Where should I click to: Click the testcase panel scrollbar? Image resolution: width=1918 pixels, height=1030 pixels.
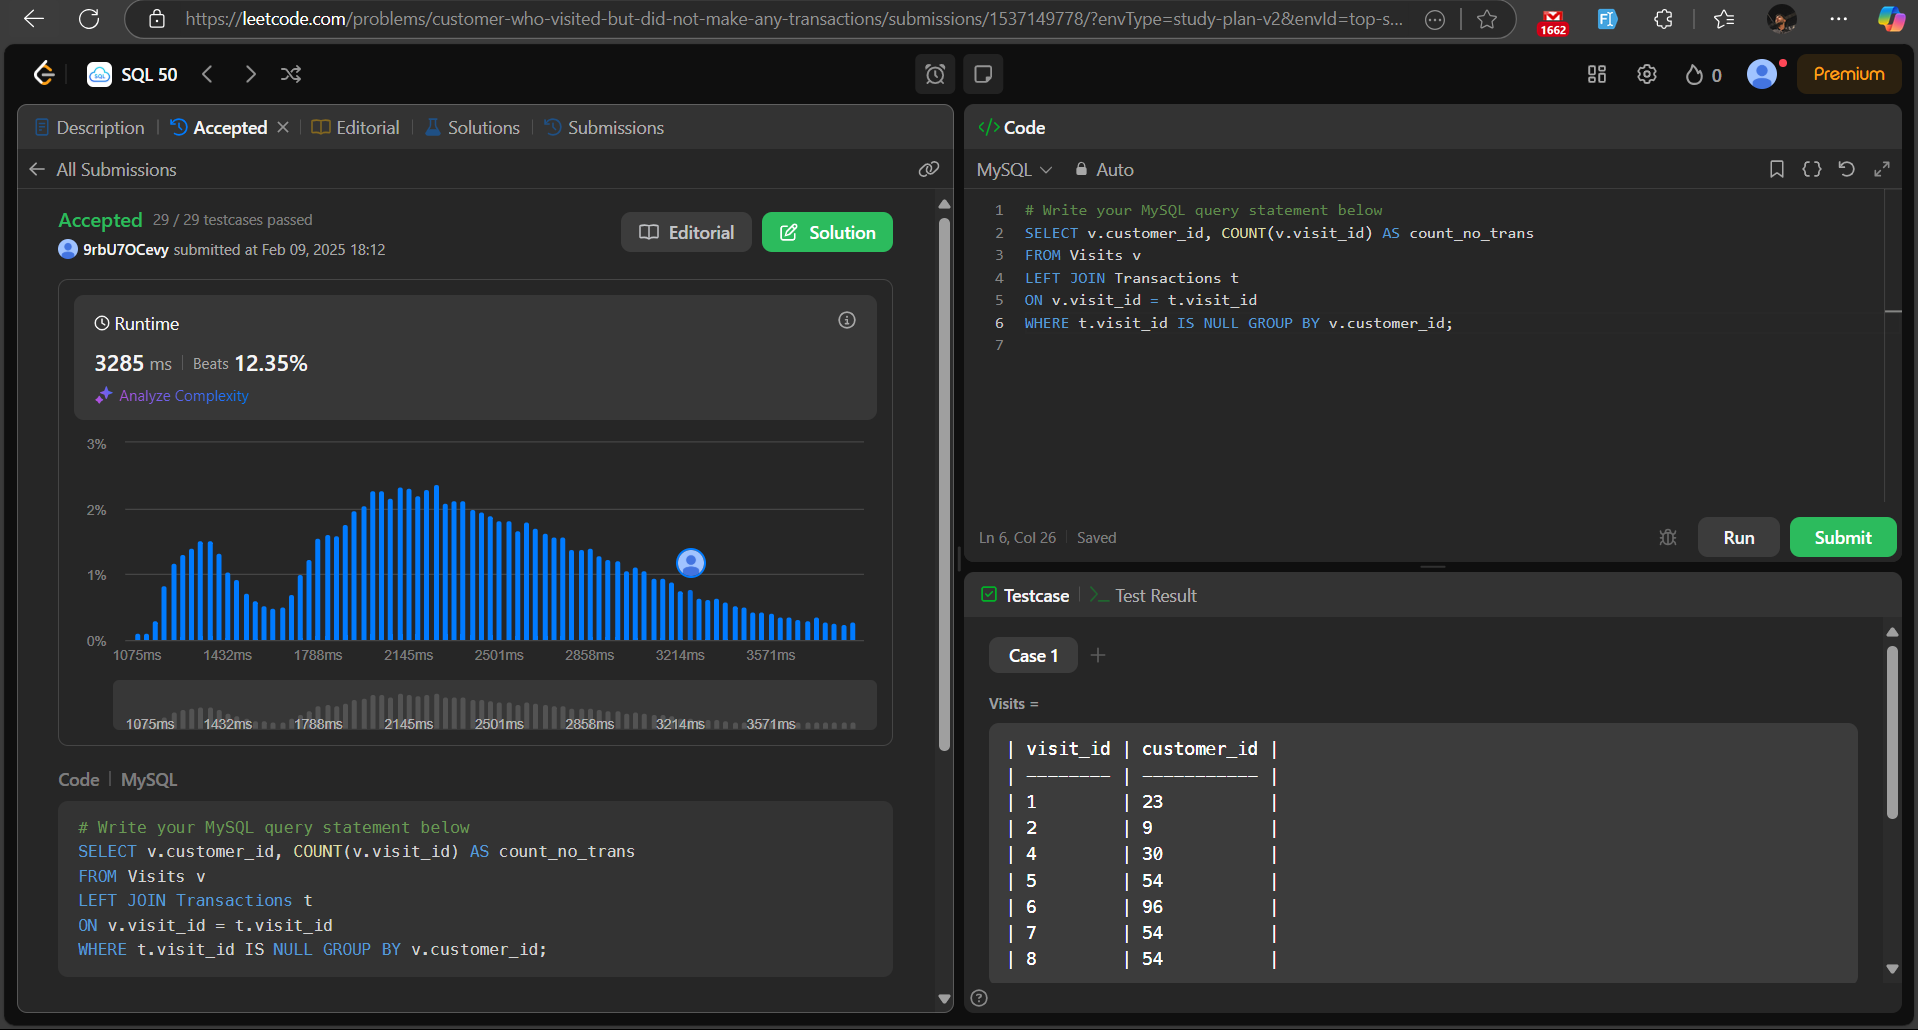point(1892,732)
